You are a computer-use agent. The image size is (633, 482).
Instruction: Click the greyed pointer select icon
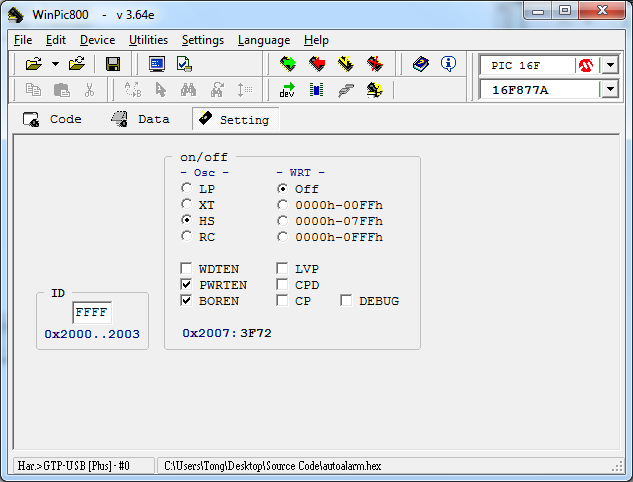161,90
